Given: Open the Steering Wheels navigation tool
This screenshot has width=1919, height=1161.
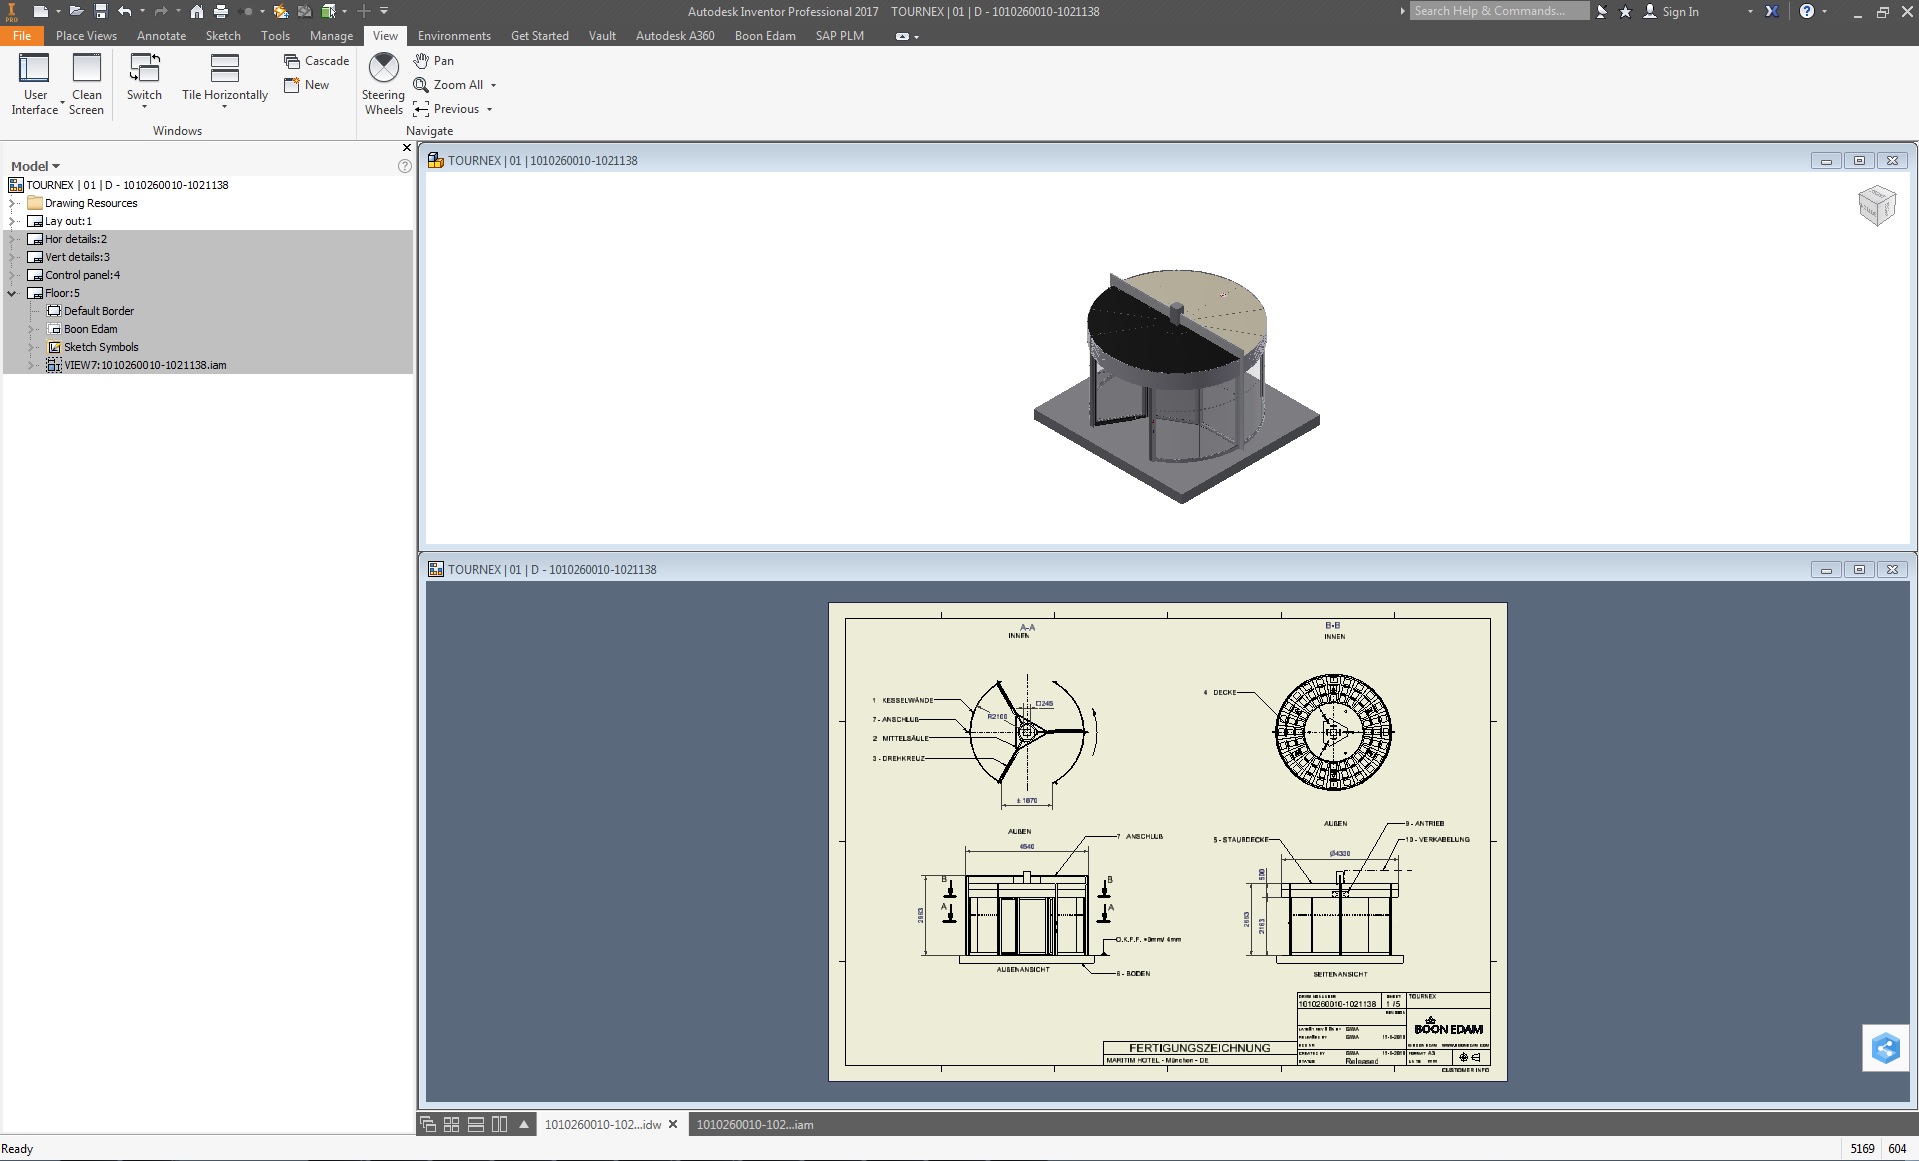Looking at the screenshot, I should [x=383, y=83].
